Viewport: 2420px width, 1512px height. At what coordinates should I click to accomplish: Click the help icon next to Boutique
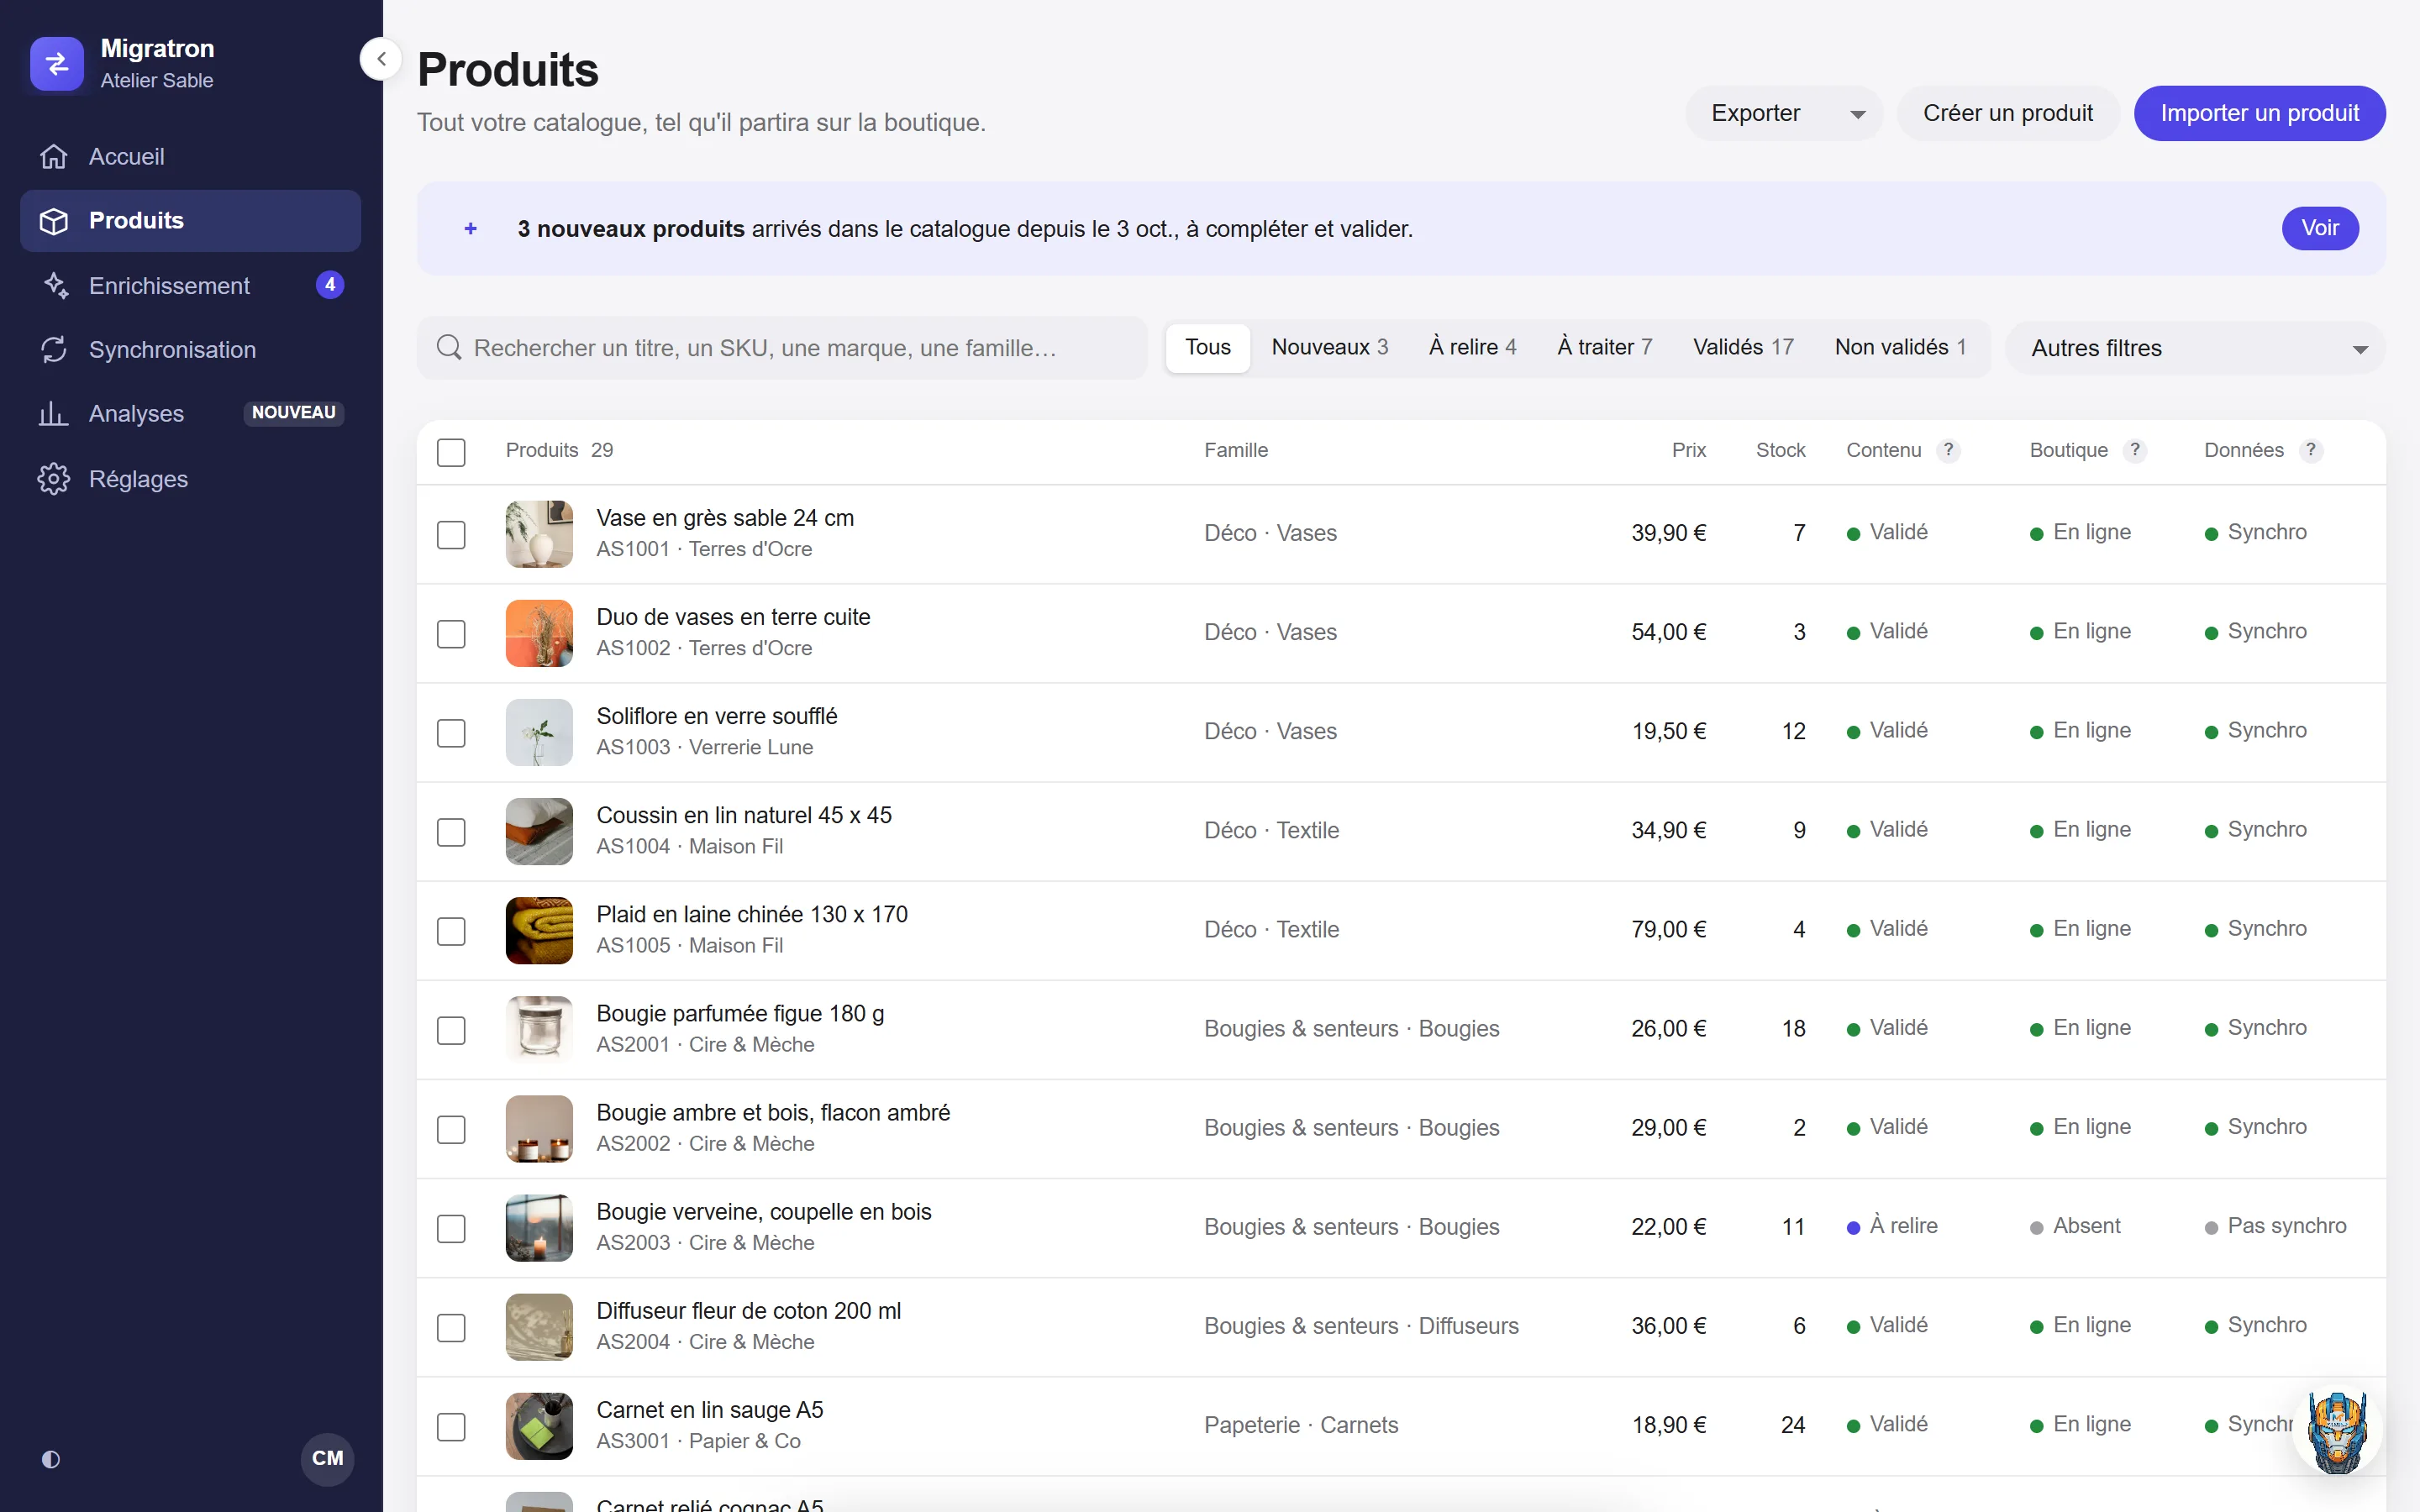pyautogui.click(x=2135, y=450)
